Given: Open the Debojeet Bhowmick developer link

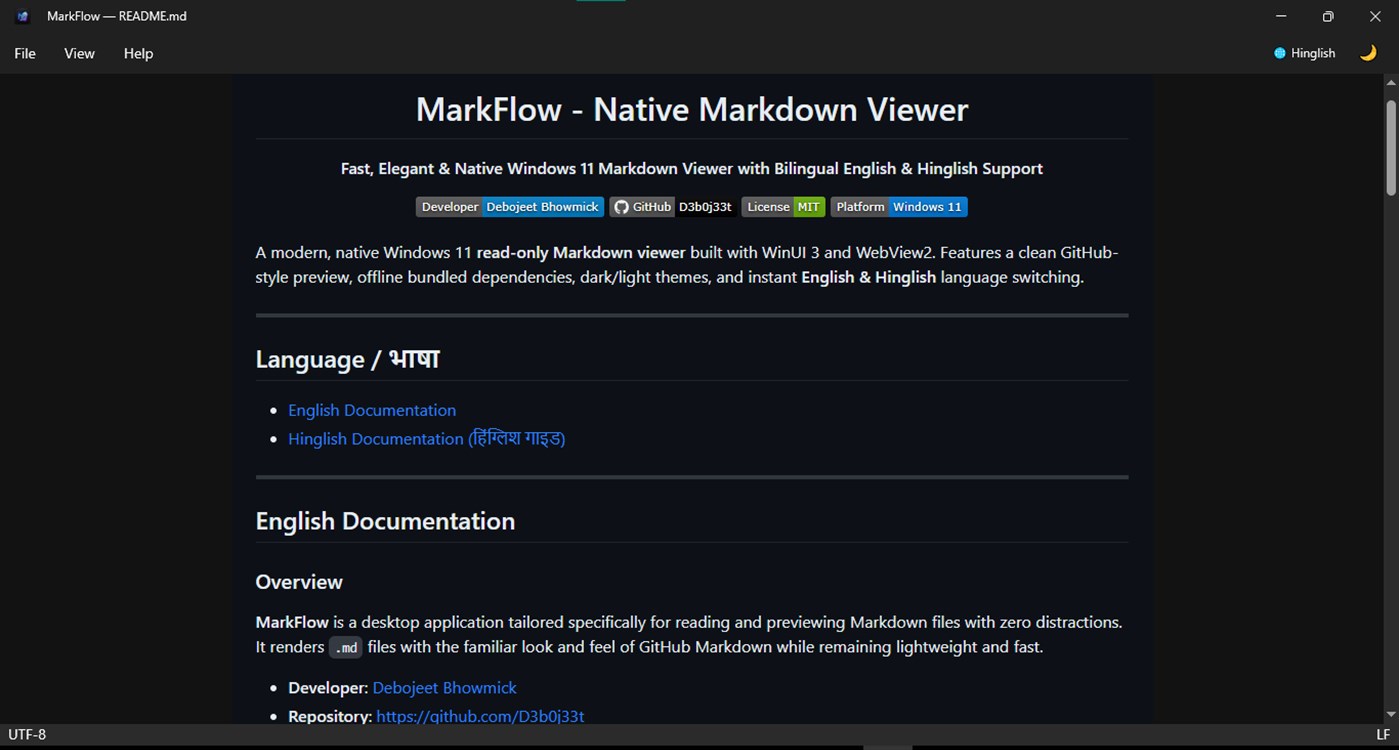Looking at the screenshot, I should pyautogui.click(x=445, y=688).
